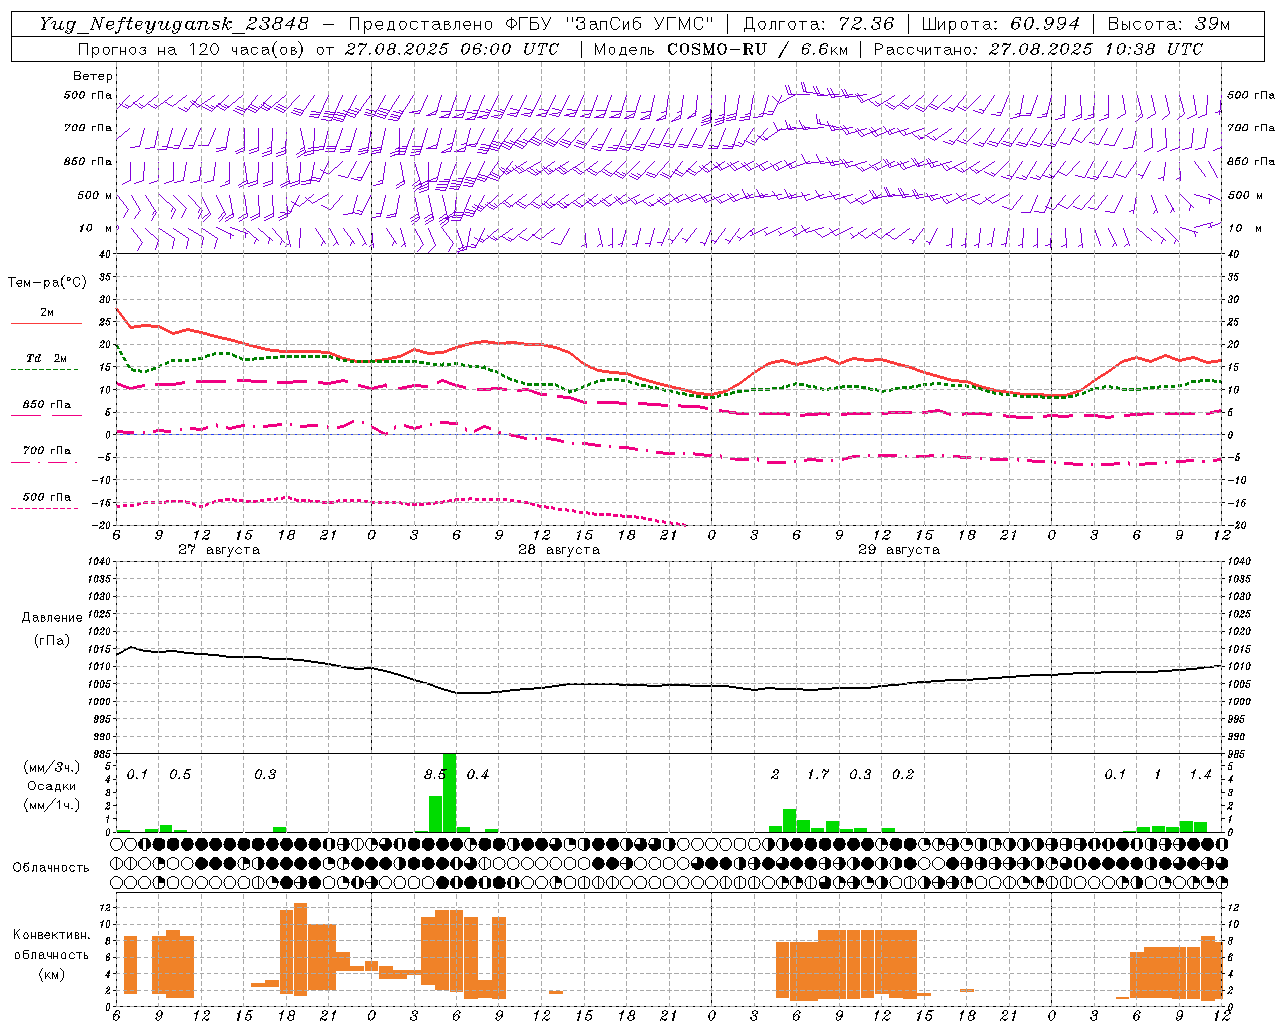This screenshot has width=1280, height=1024.
Task: Click the 0.5 precipitation total value
Action: (180, 774)
